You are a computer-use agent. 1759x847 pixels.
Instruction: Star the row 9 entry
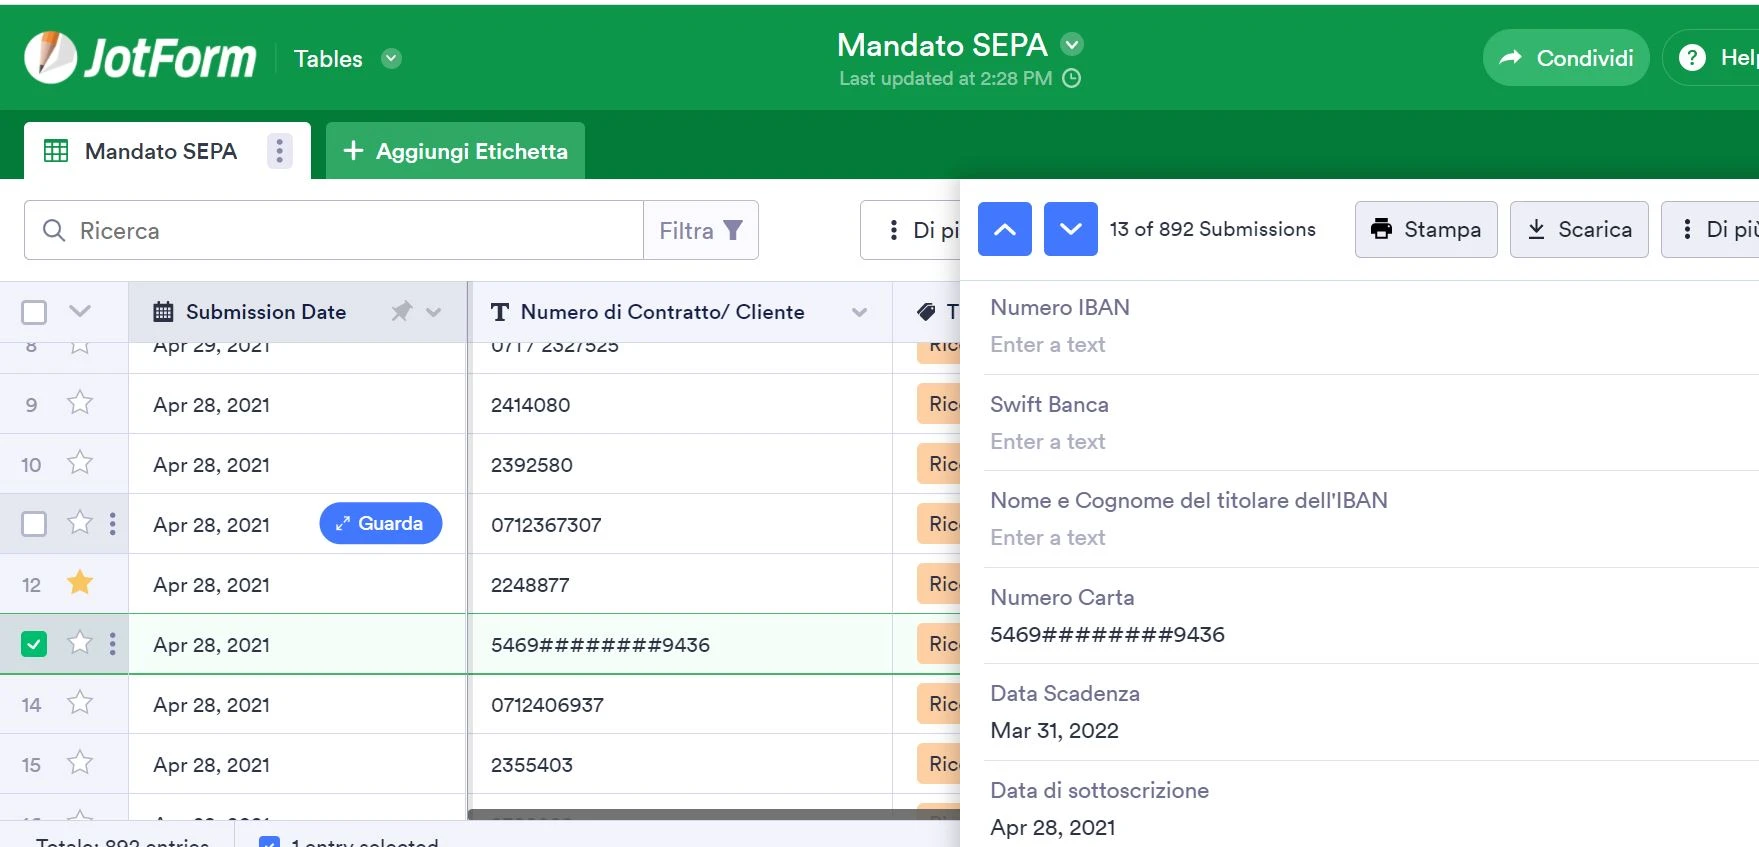click(x=80, y=404)
